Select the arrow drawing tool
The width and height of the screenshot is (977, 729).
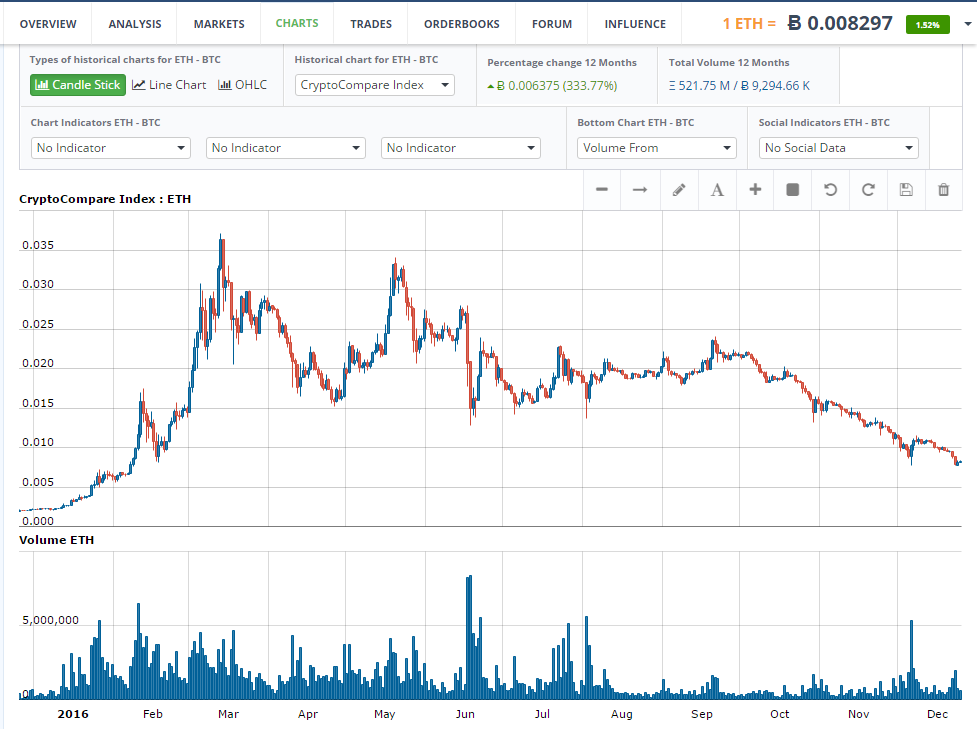pos(640,190)
